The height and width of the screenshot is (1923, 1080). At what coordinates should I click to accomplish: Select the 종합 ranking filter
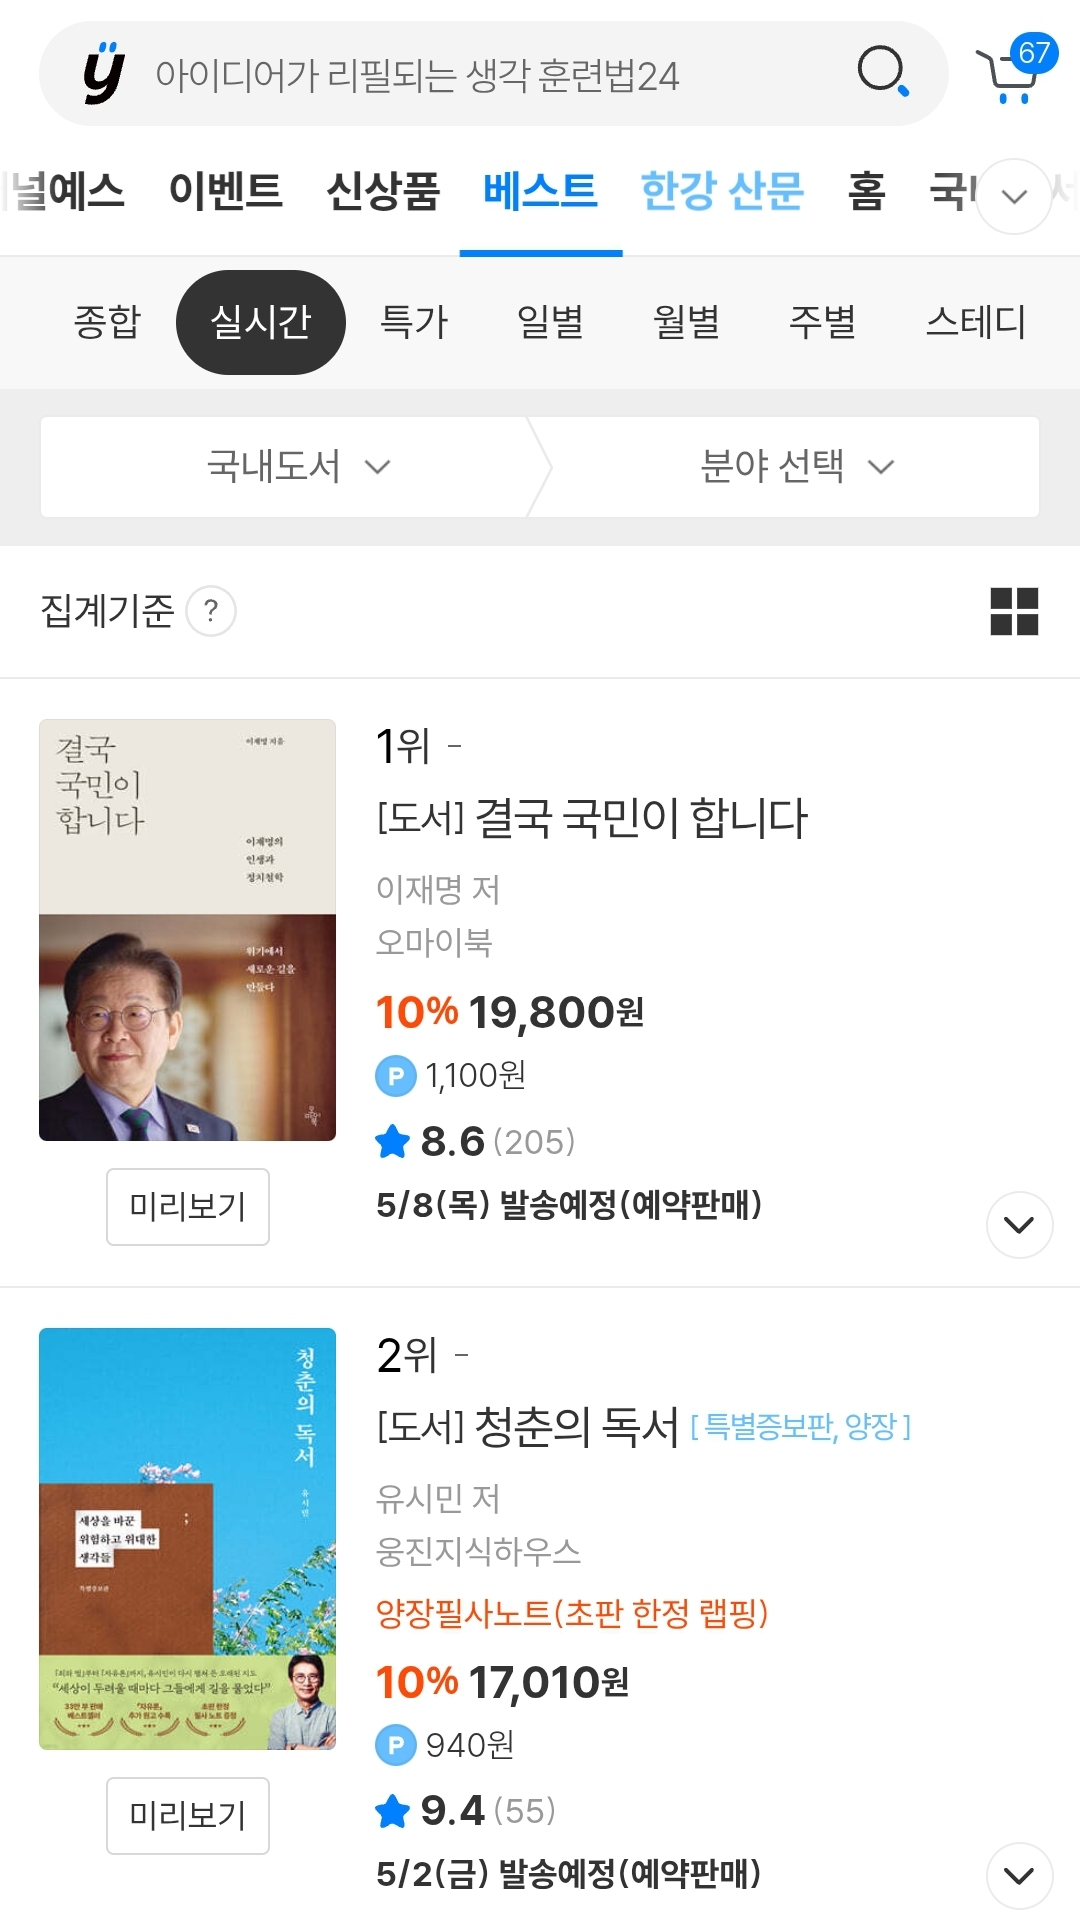pyautogui.click(x=107, y=322)
